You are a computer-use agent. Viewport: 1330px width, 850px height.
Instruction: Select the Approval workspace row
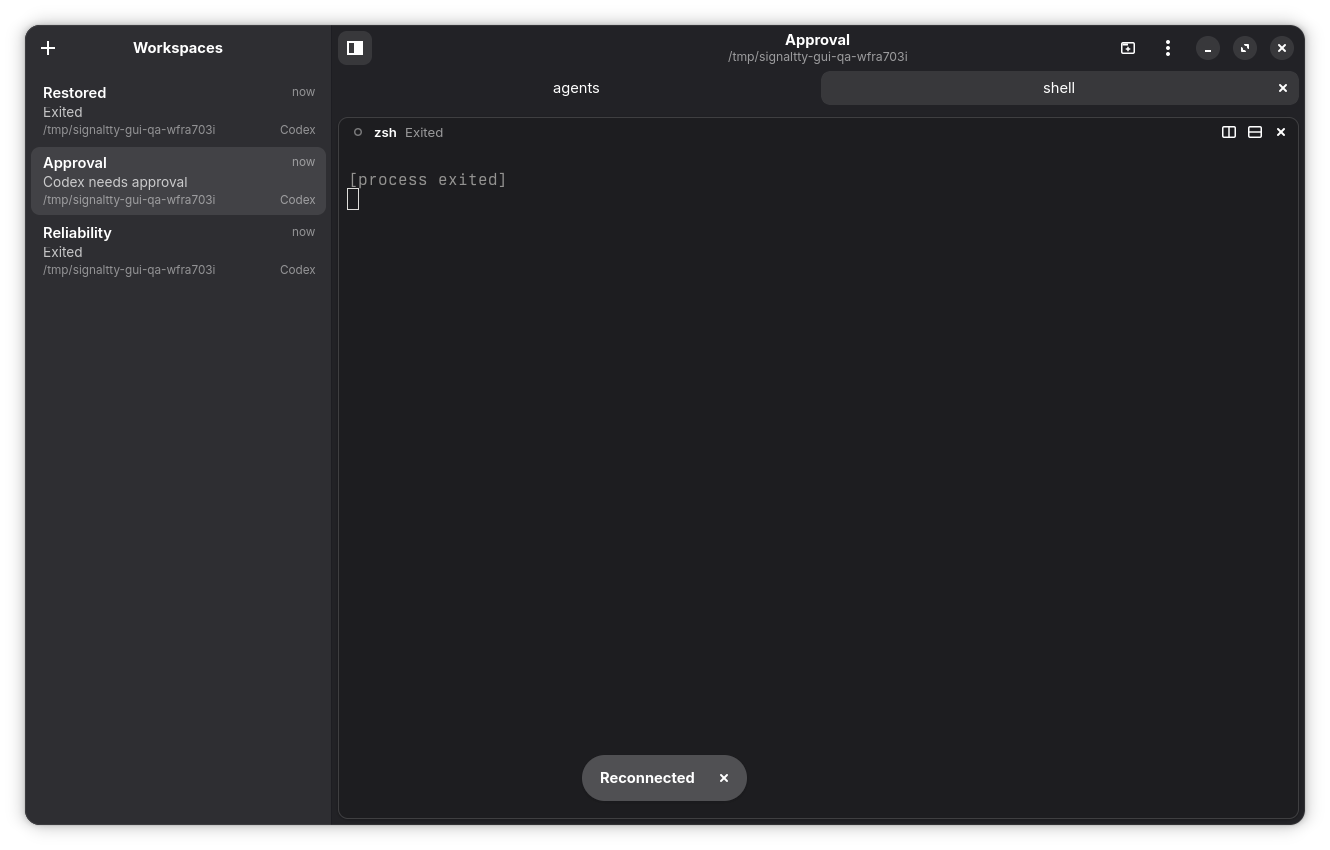pos(178,181)
